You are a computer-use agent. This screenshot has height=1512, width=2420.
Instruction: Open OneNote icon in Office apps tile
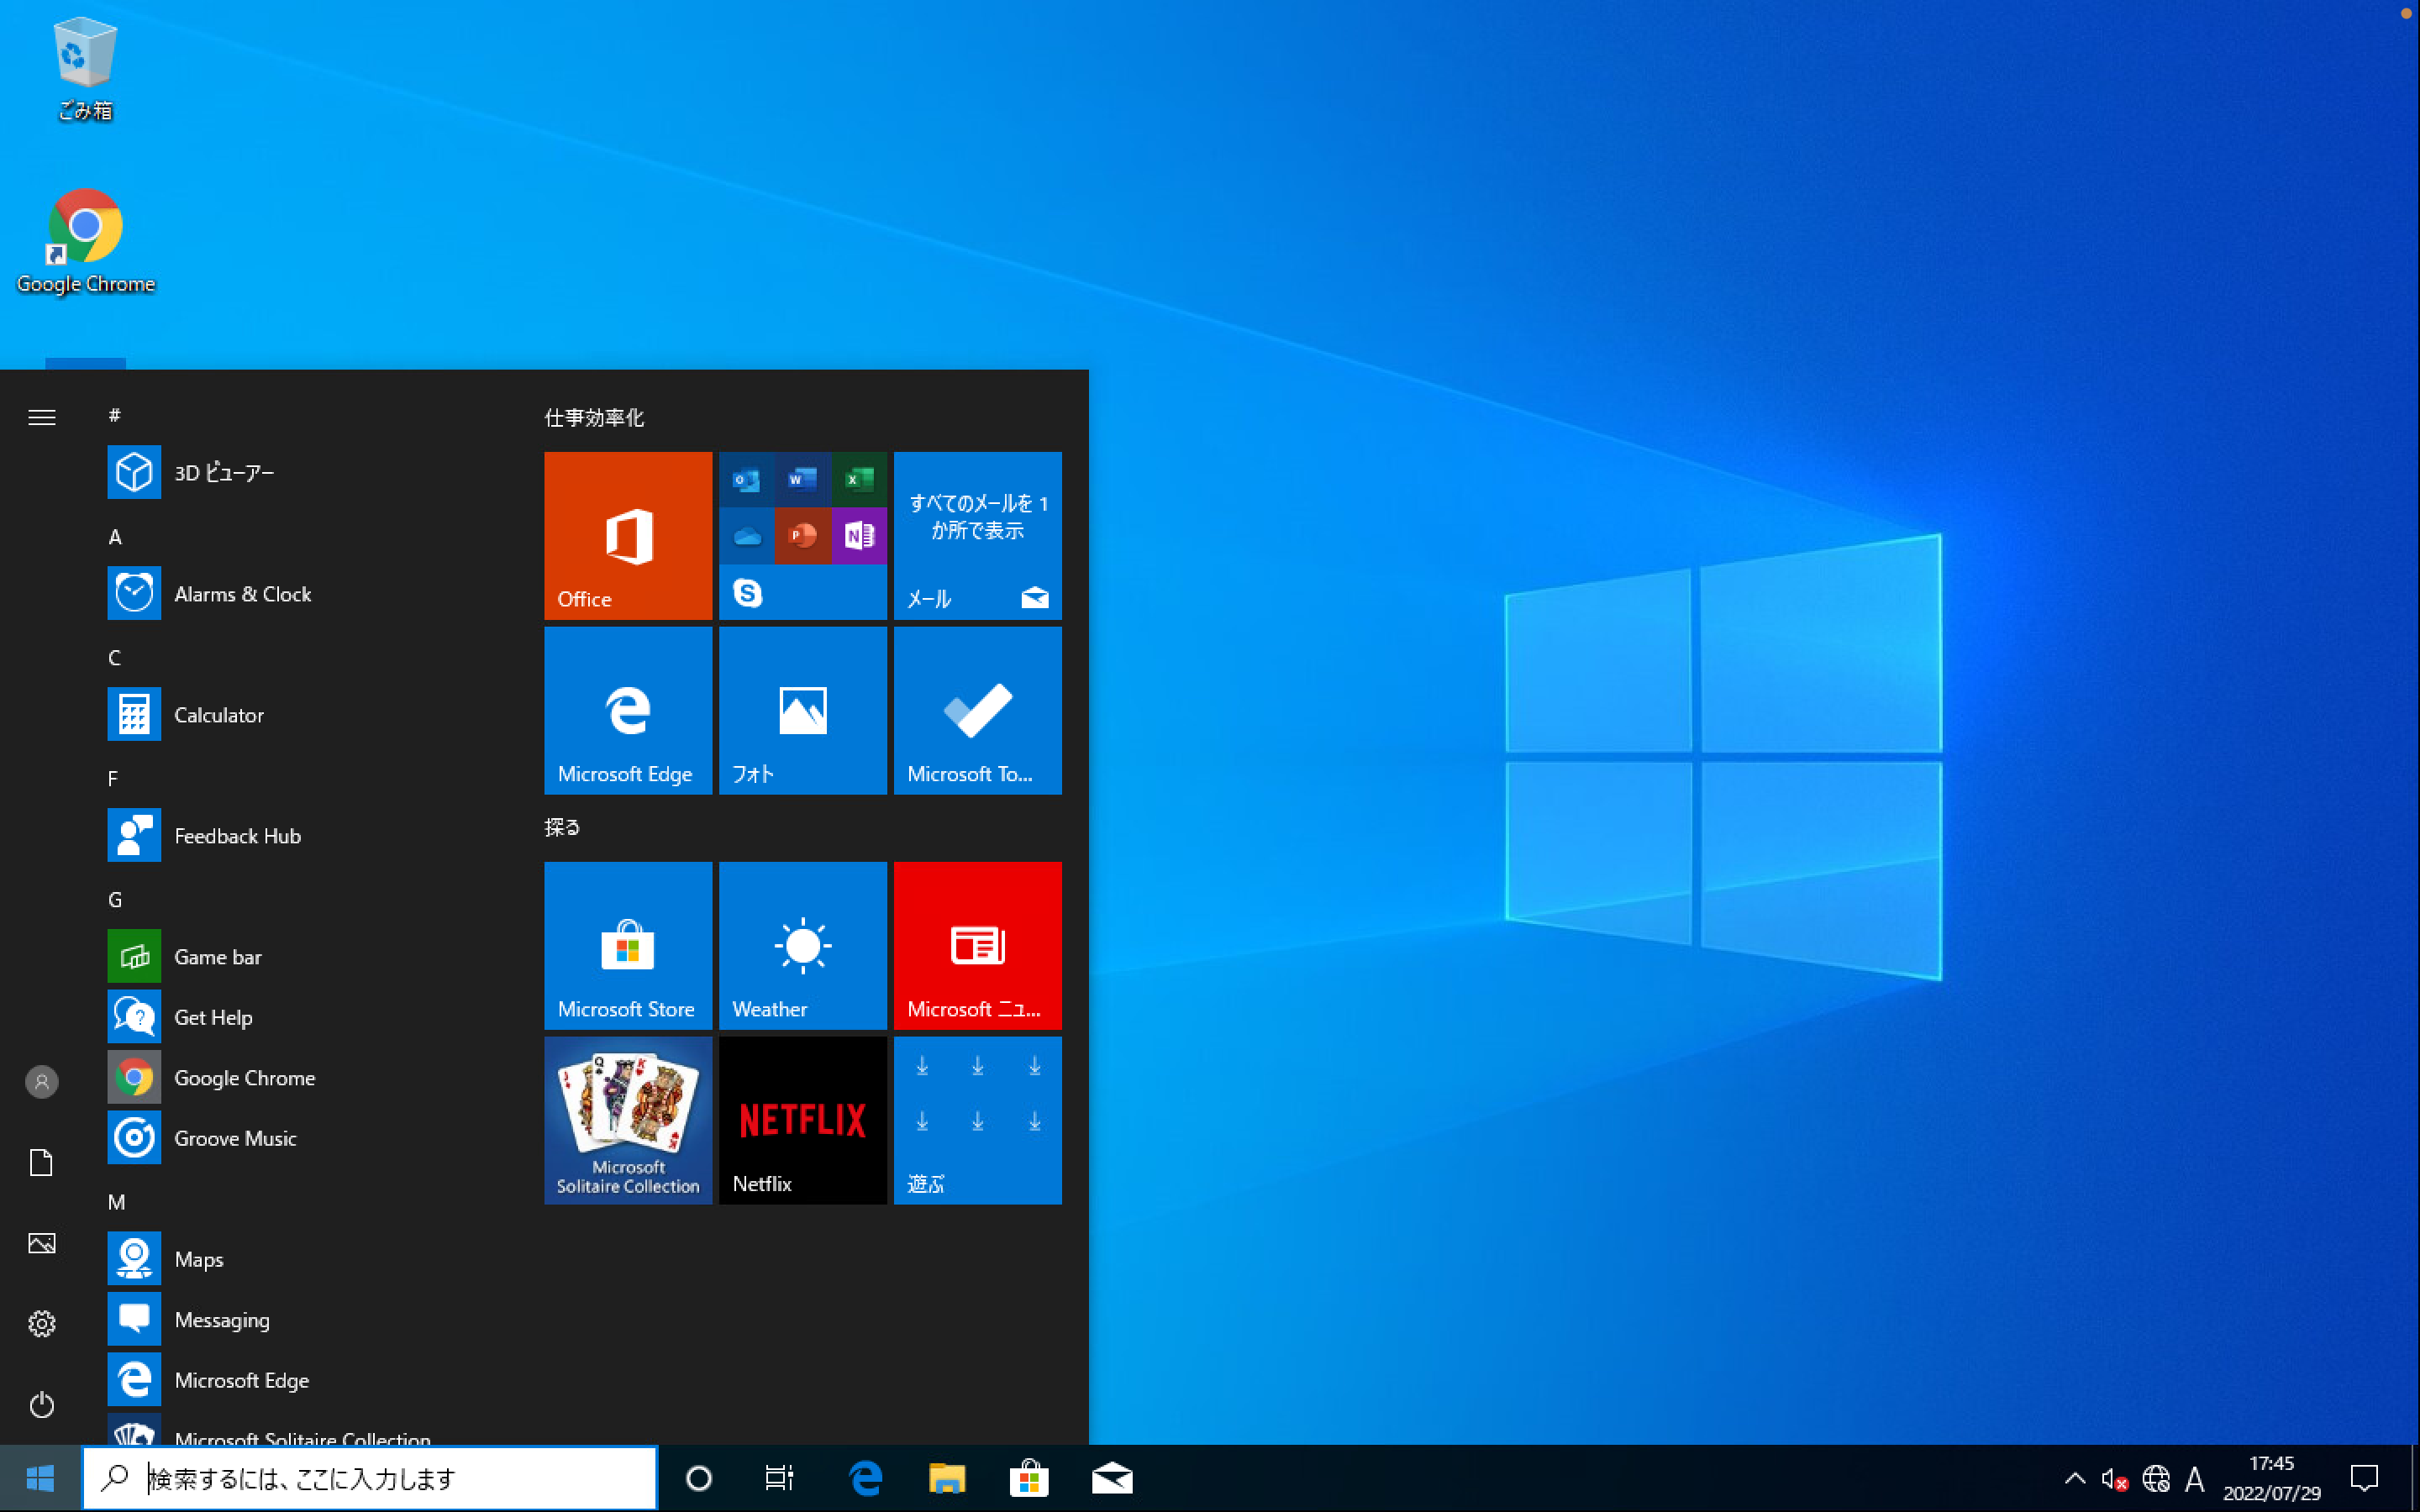[x=859, y=536]
